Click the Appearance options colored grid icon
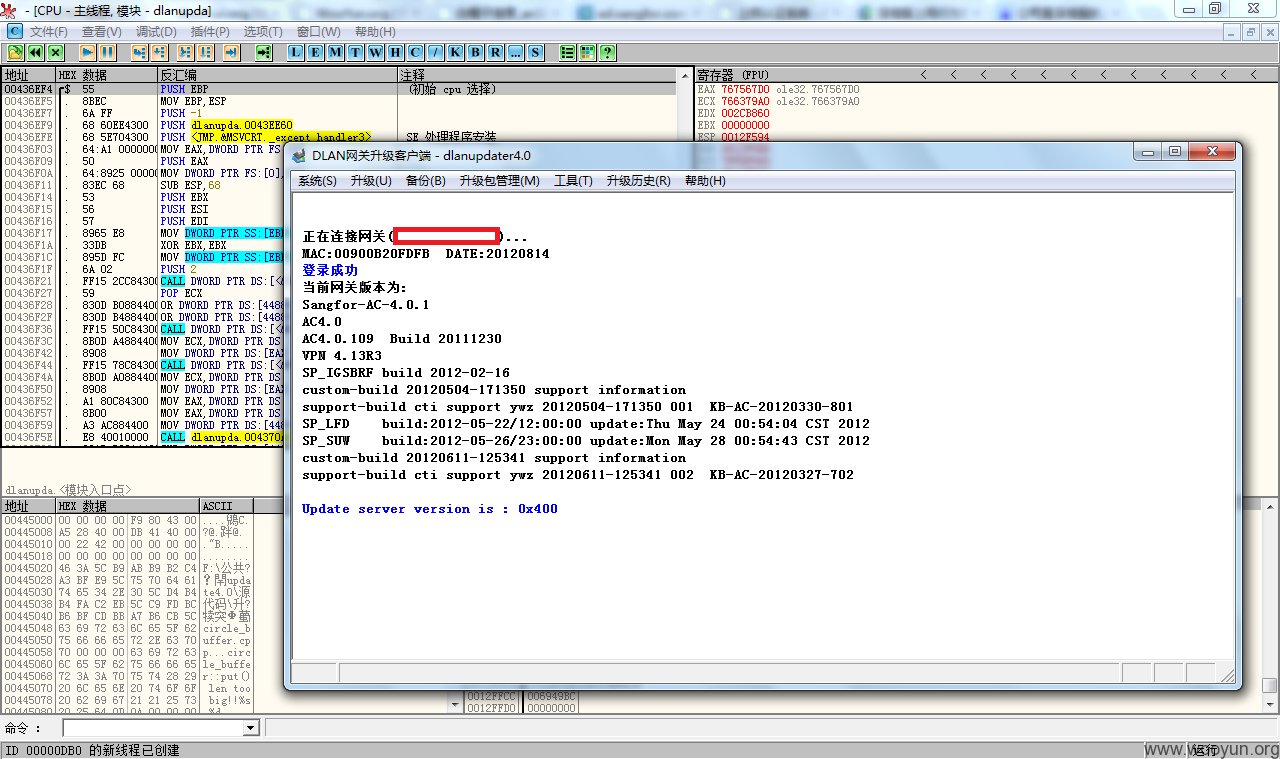Image resolution: width=1280 pixels, height=759 pixels. click(587, 52)
